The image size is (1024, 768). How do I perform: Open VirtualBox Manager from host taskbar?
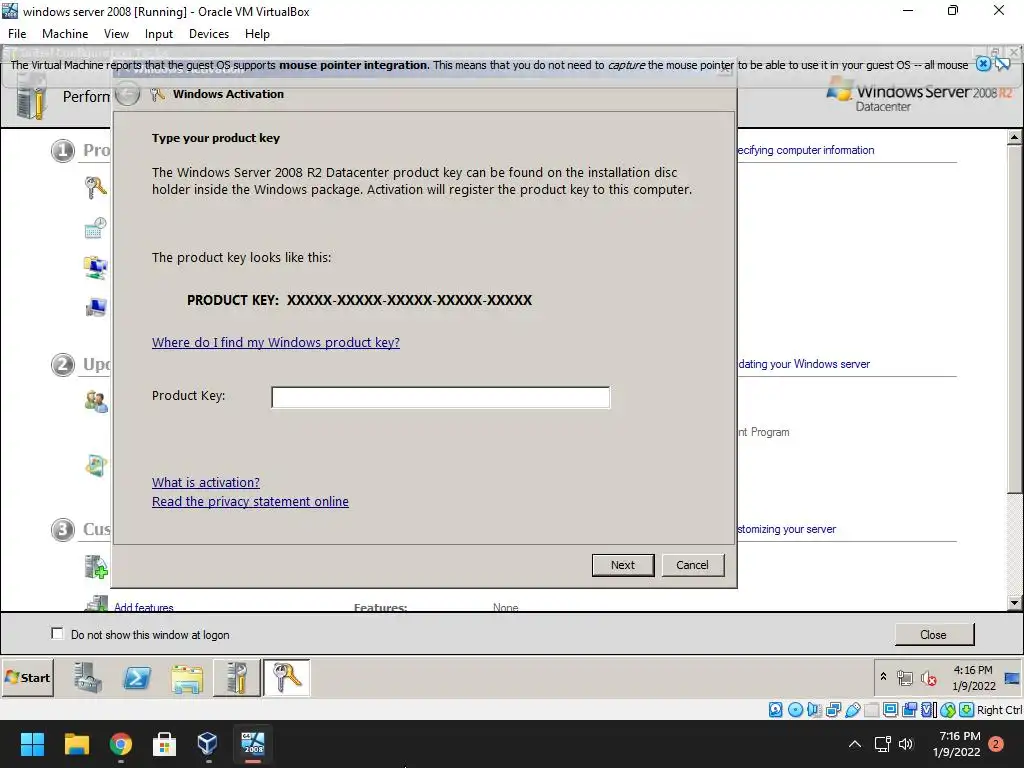coord(208,744)
